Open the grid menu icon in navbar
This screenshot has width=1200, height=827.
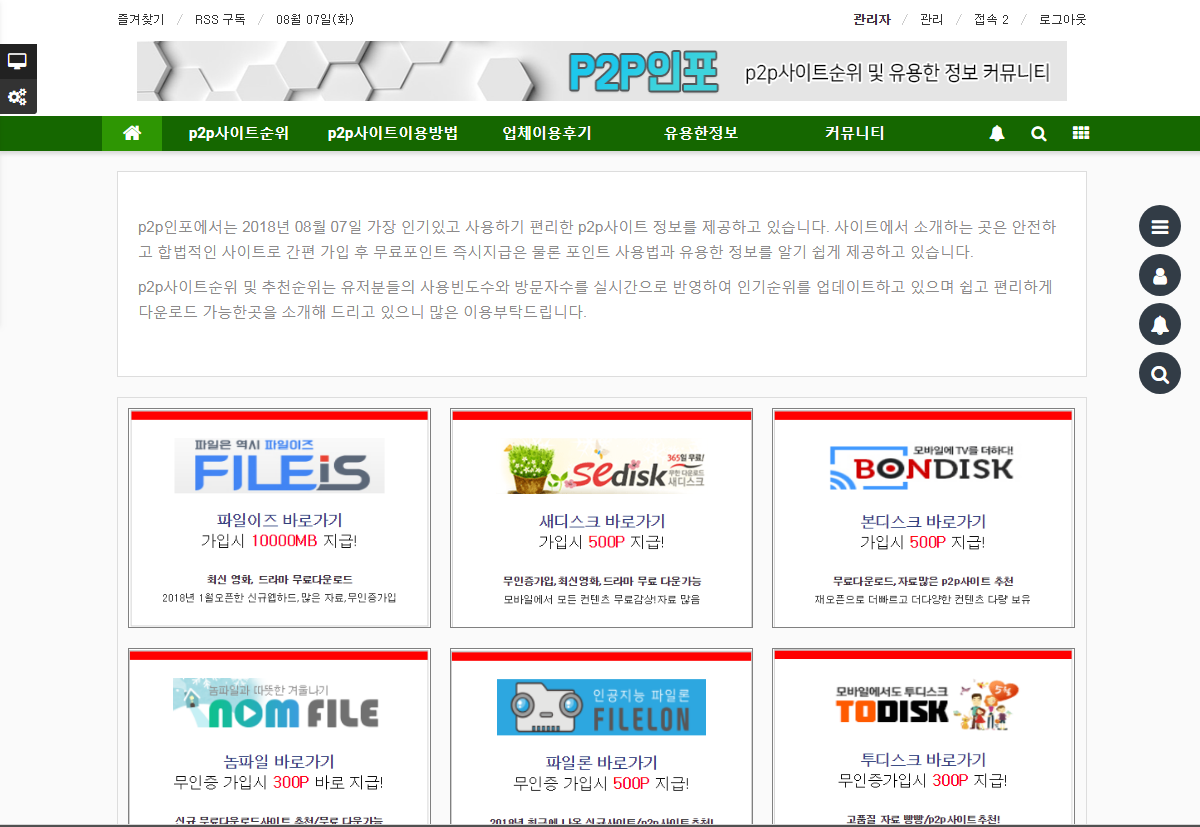1080,134
